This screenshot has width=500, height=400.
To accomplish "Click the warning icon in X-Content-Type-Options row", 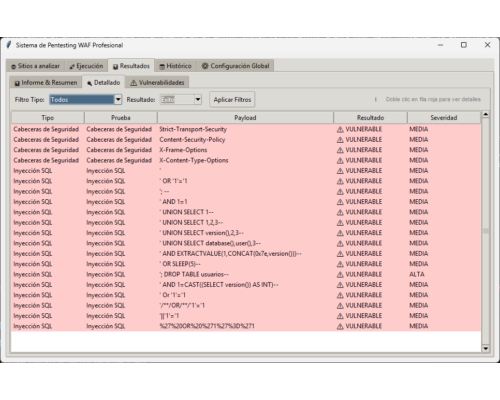I will [x=340, y=160].
